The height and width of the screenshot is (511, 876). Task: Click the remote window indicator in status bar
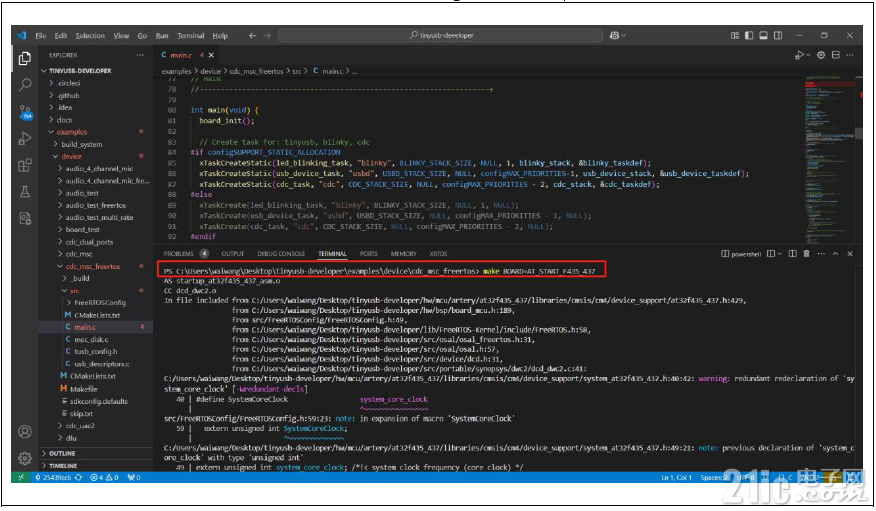[21, 477]
